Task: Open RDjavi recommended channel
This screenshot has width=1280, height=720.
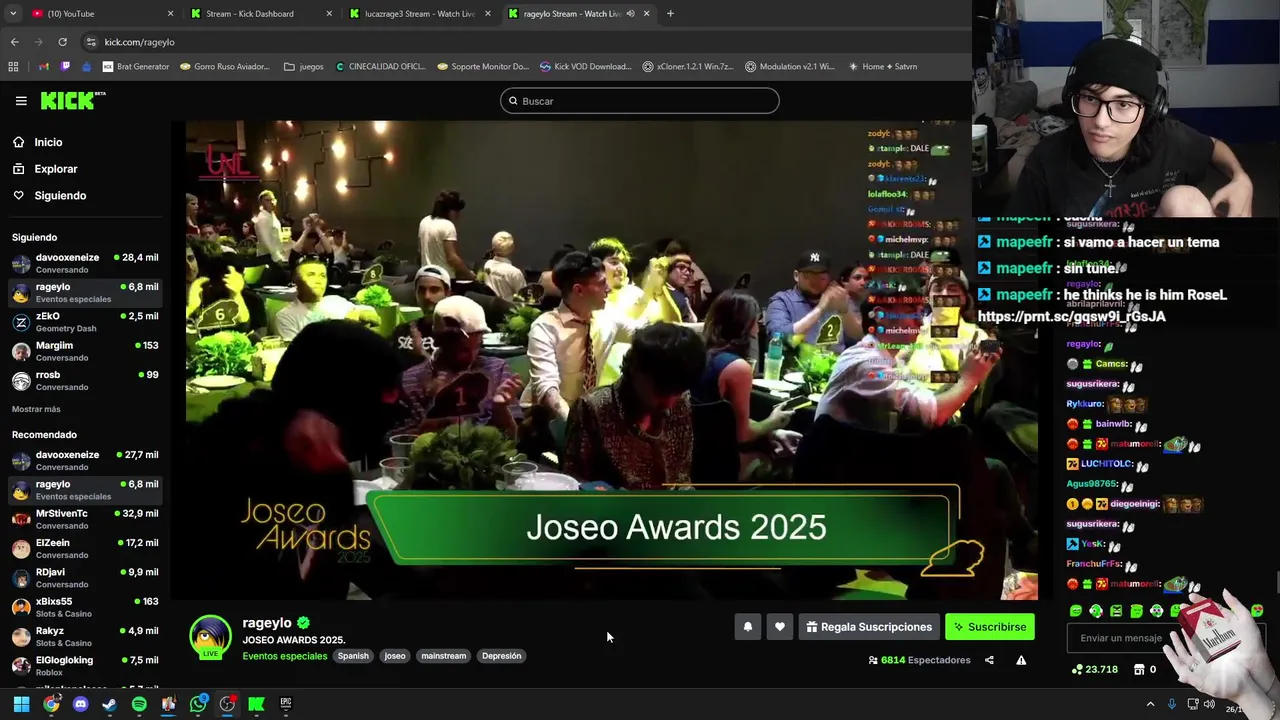Action: click(85, 578)
